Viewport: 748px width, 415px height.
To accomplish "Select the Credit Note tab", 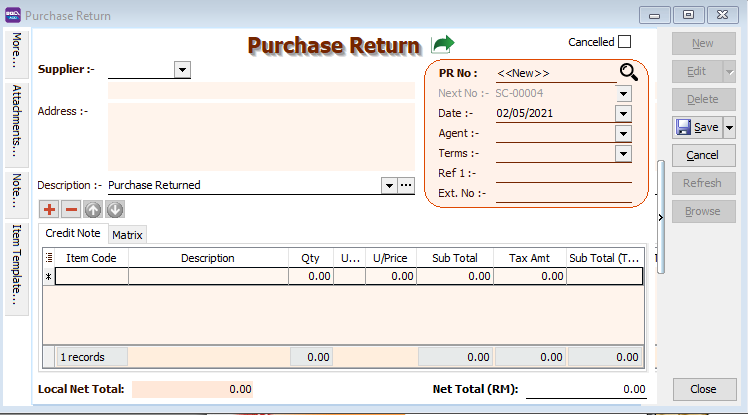I will (73, 234).
